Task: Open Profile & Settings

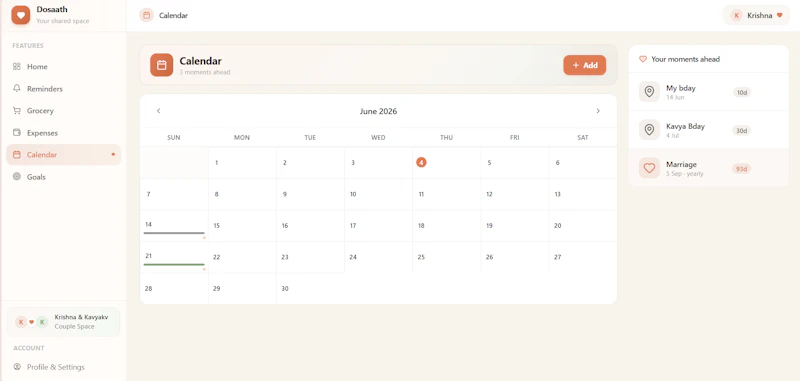Action: click(64, 367)
